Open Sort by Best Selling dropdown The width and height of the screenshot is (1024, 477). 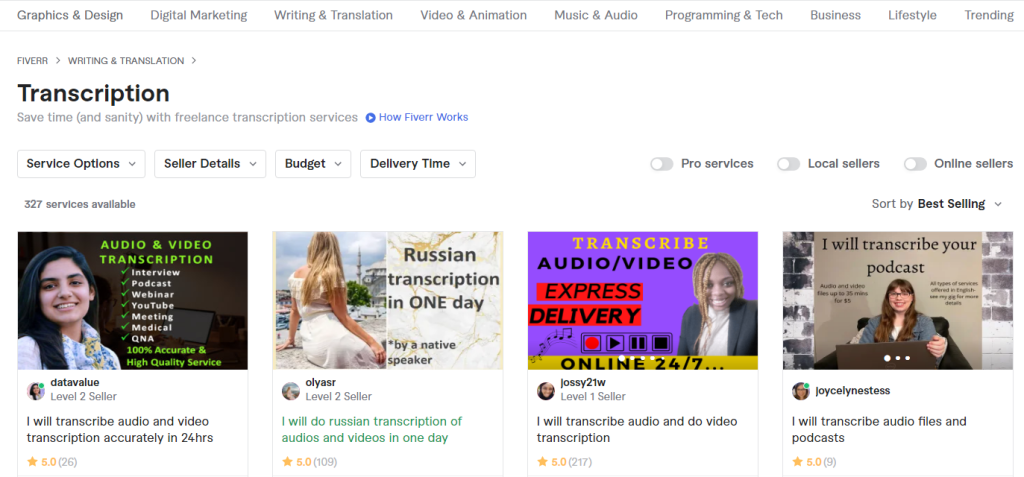coord(936,204)
